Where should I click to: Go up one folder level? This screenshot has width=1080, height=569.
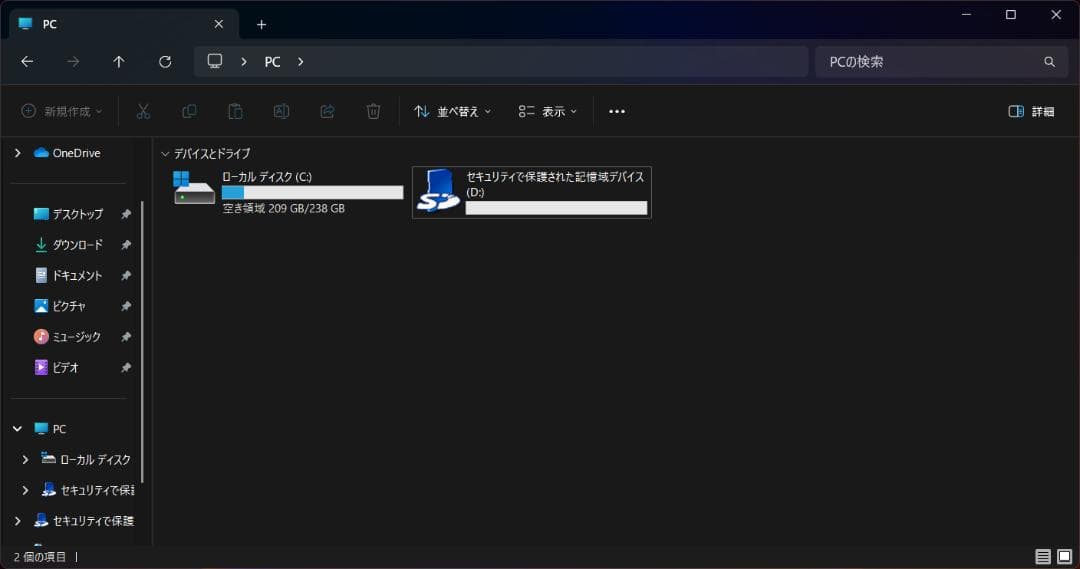click(x=118, y=62)
